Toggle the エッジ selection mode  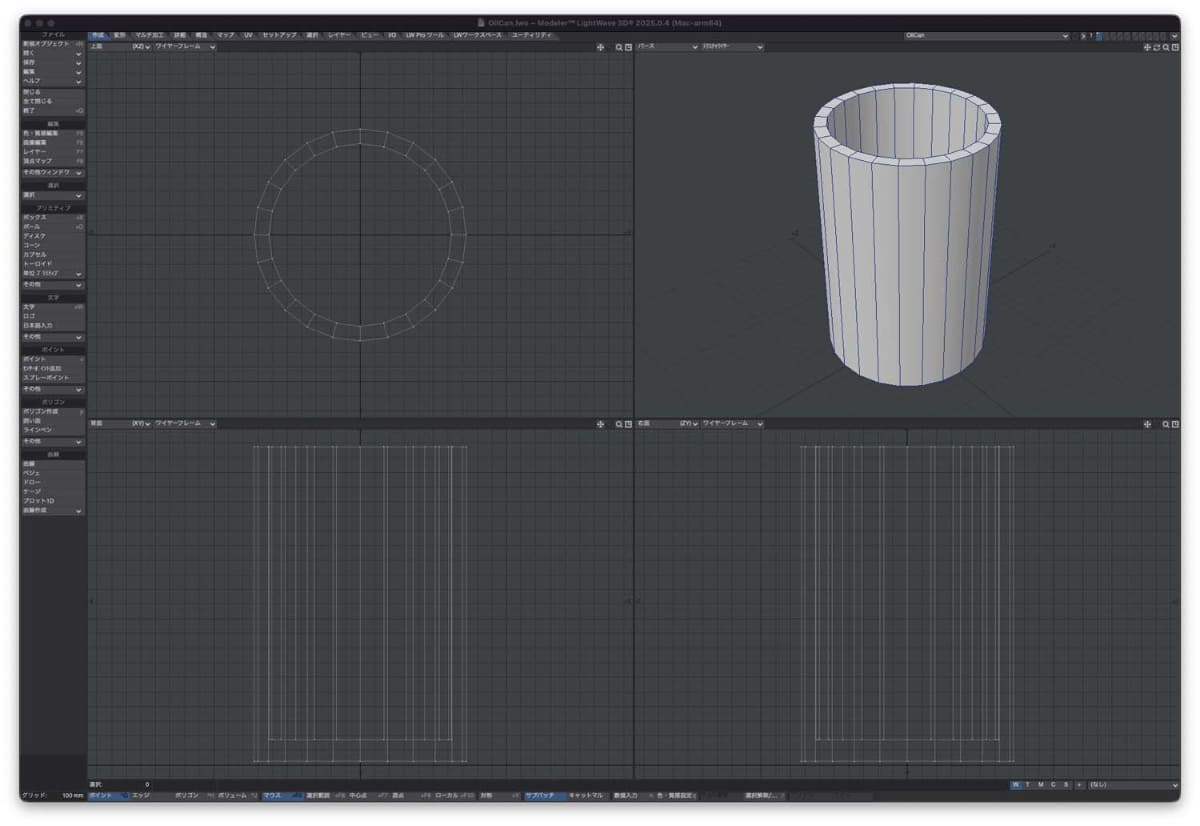[x=151, y=795]
